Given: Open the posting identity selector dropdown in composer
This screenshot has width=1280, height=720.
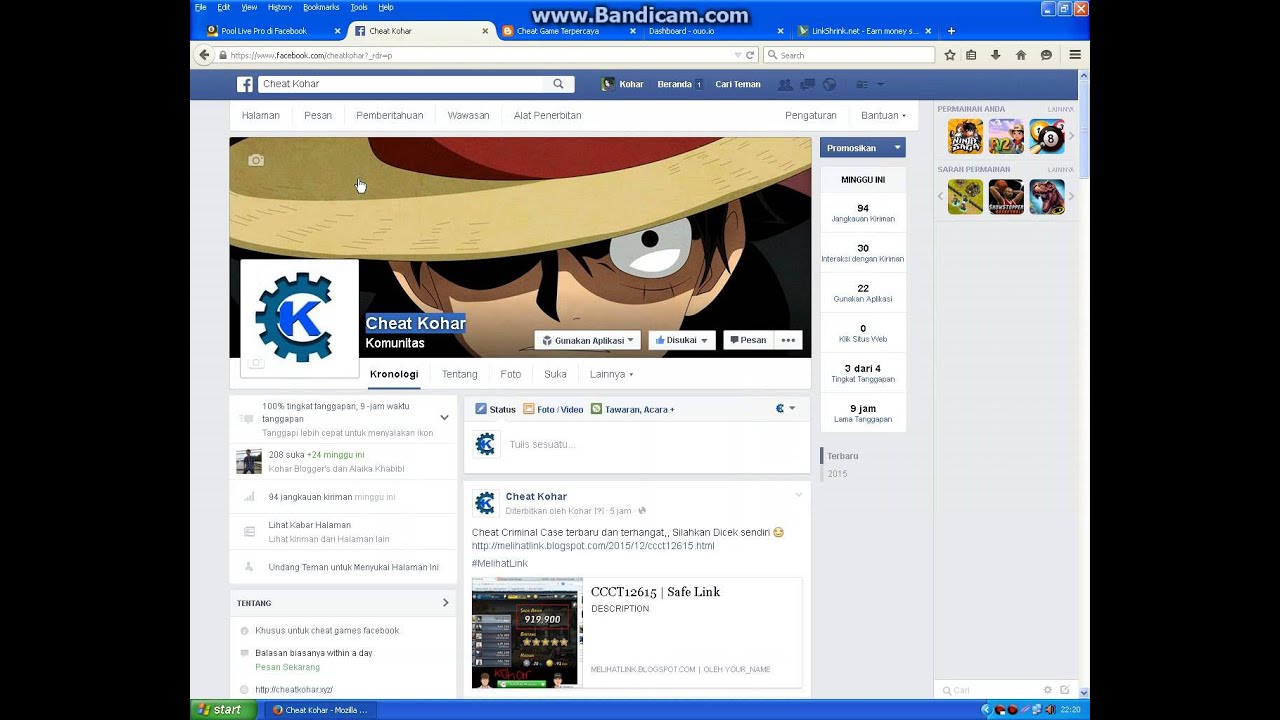Looking at the screenshot, I should pyautogui.click(x=786, y=409).
